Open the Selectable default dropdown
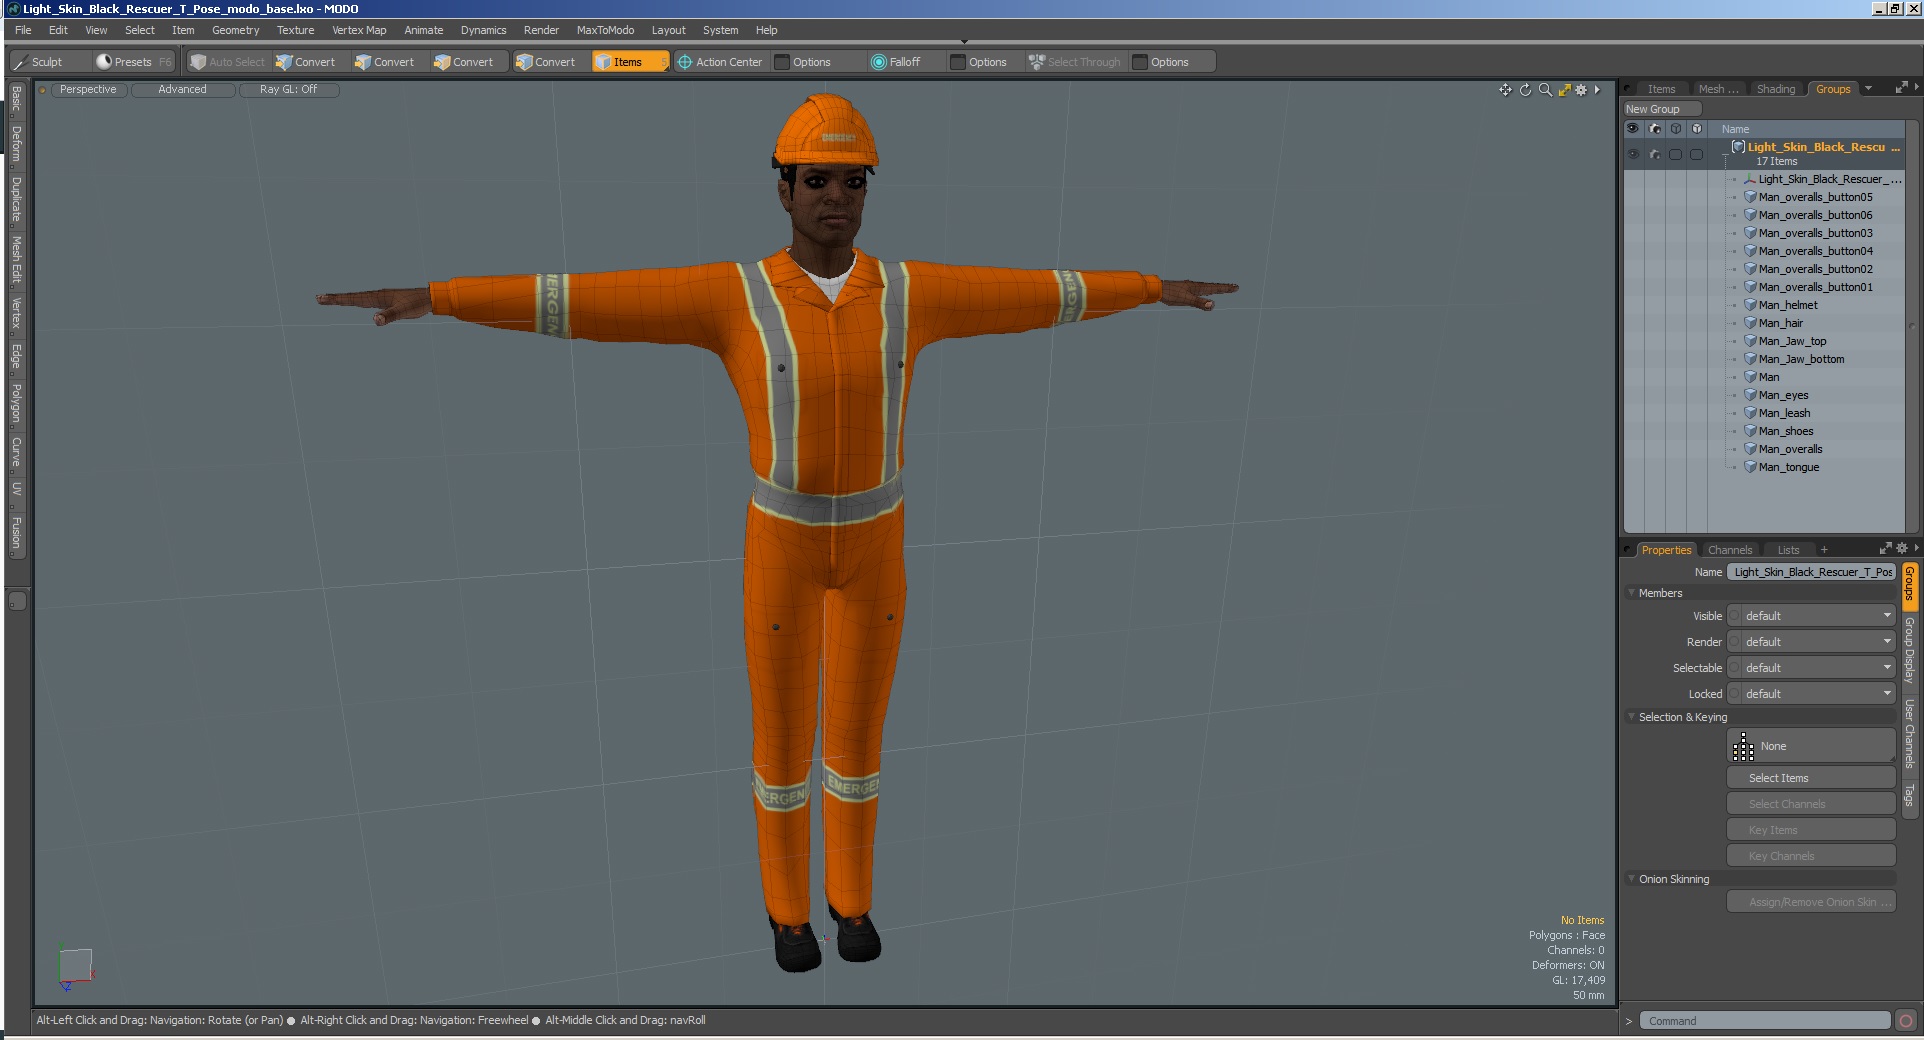This screenshot has height=1040, width=1924. [x=1818, y=668]
